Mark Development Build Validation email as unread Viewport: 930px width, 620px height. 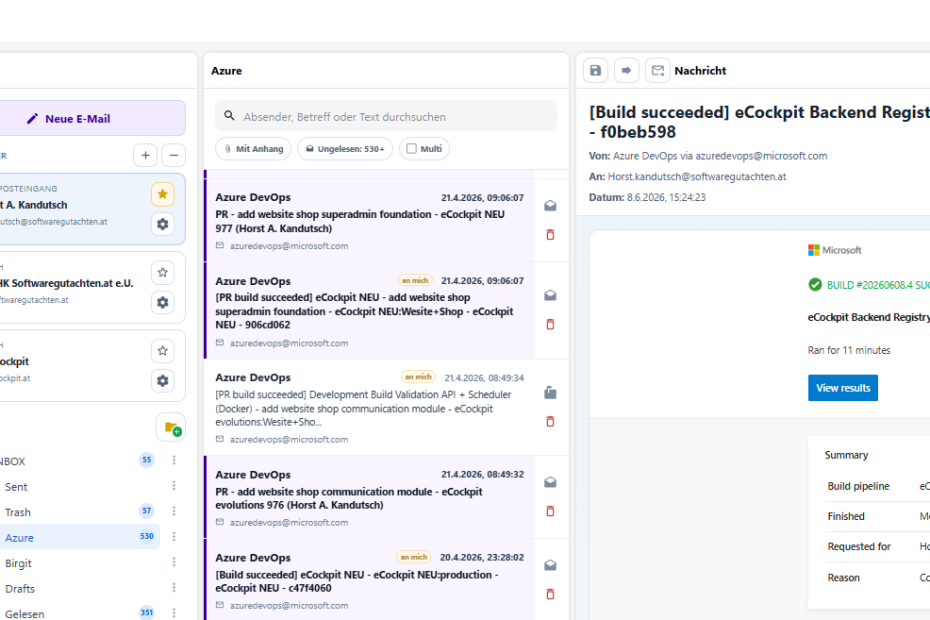550,393
